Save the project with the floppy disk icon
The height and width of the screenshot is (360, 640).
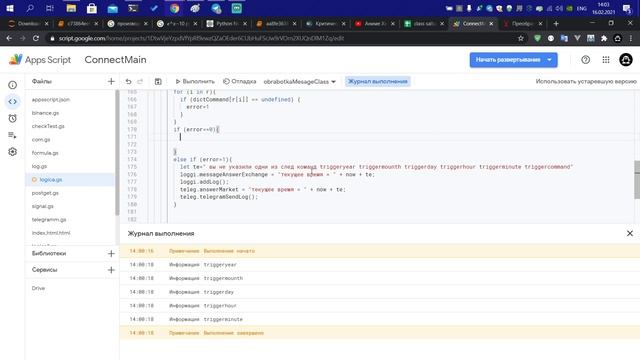point(158,82)
